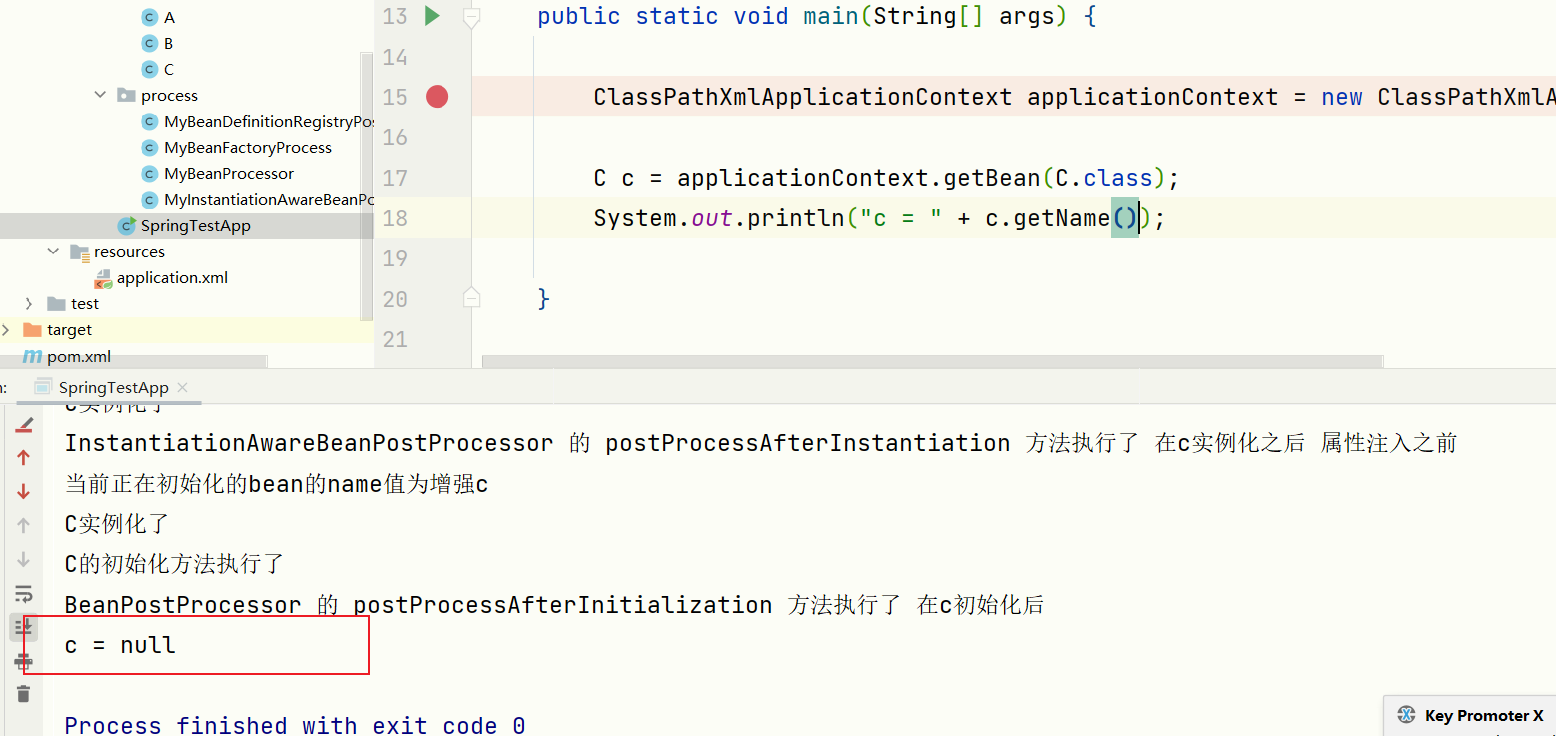Viewport: 1556px width, 736px height.
Task: Select the test folder icon
Action: (x=56, y=303)
